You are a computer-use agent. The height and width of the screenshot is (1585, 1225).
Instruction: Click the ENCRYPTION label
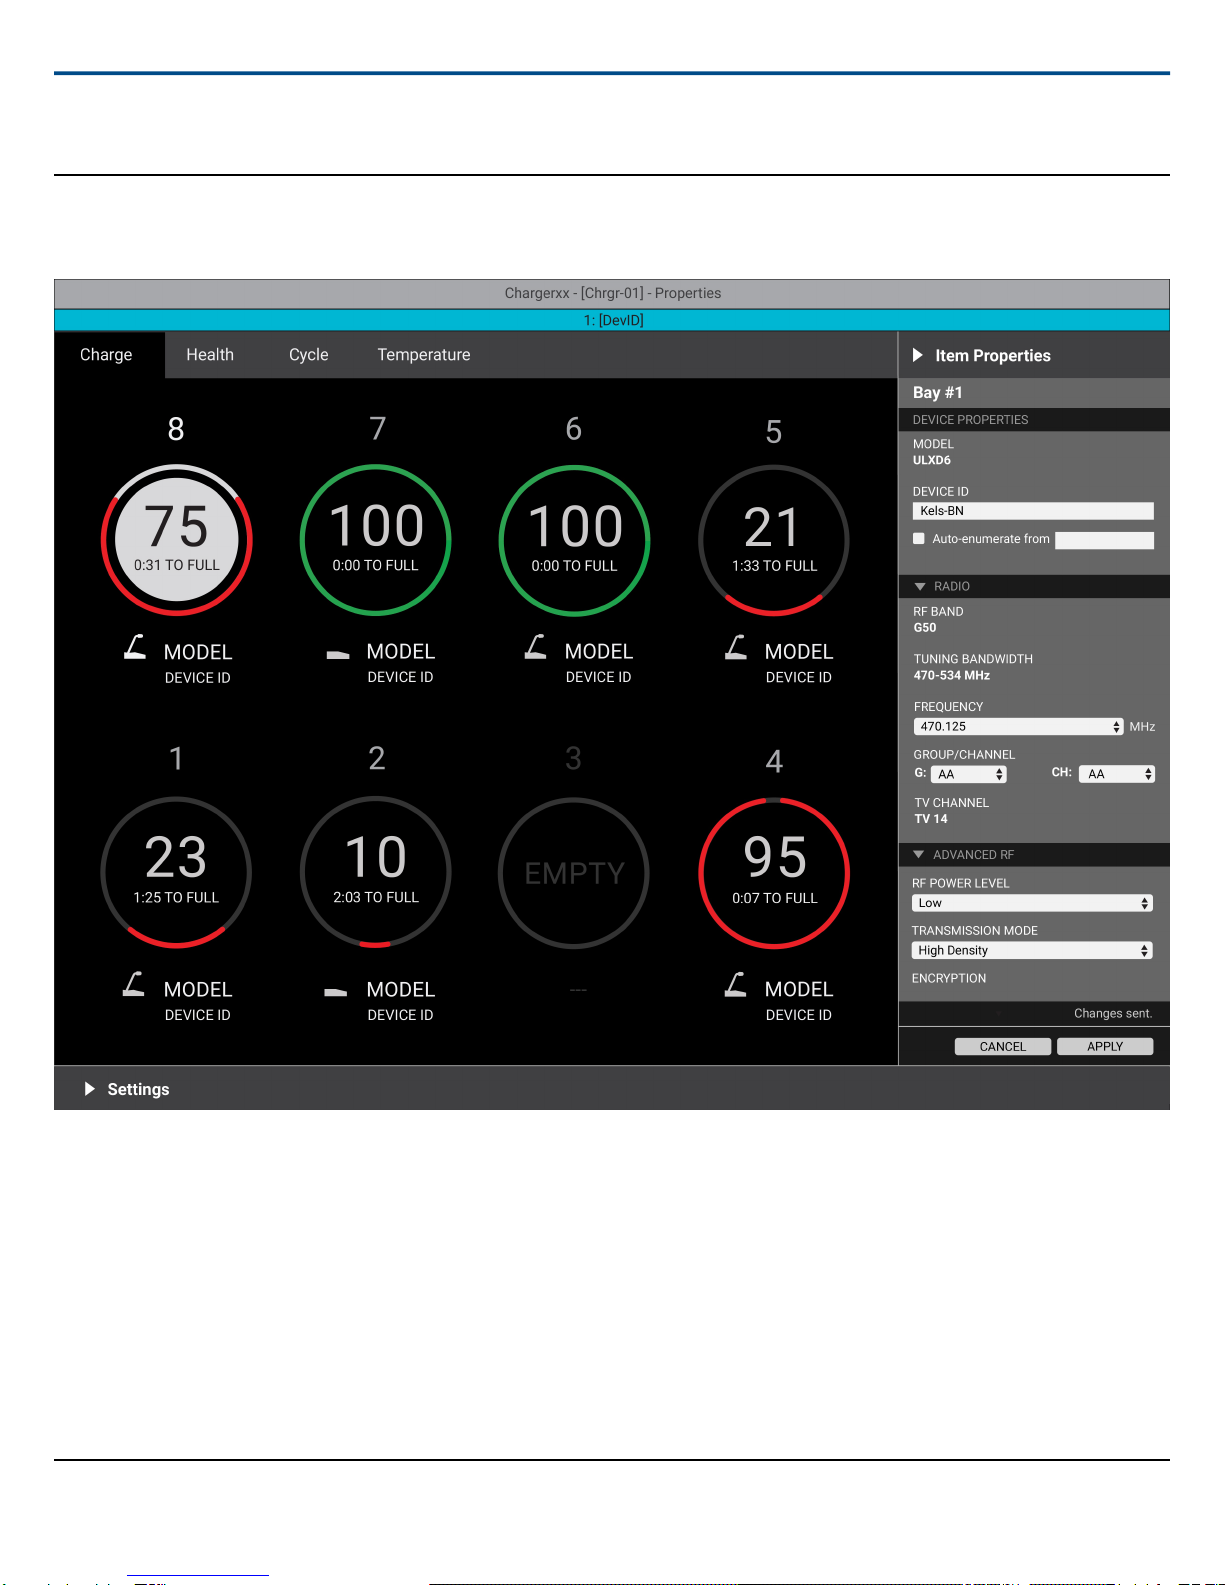[x=949, y=979]
